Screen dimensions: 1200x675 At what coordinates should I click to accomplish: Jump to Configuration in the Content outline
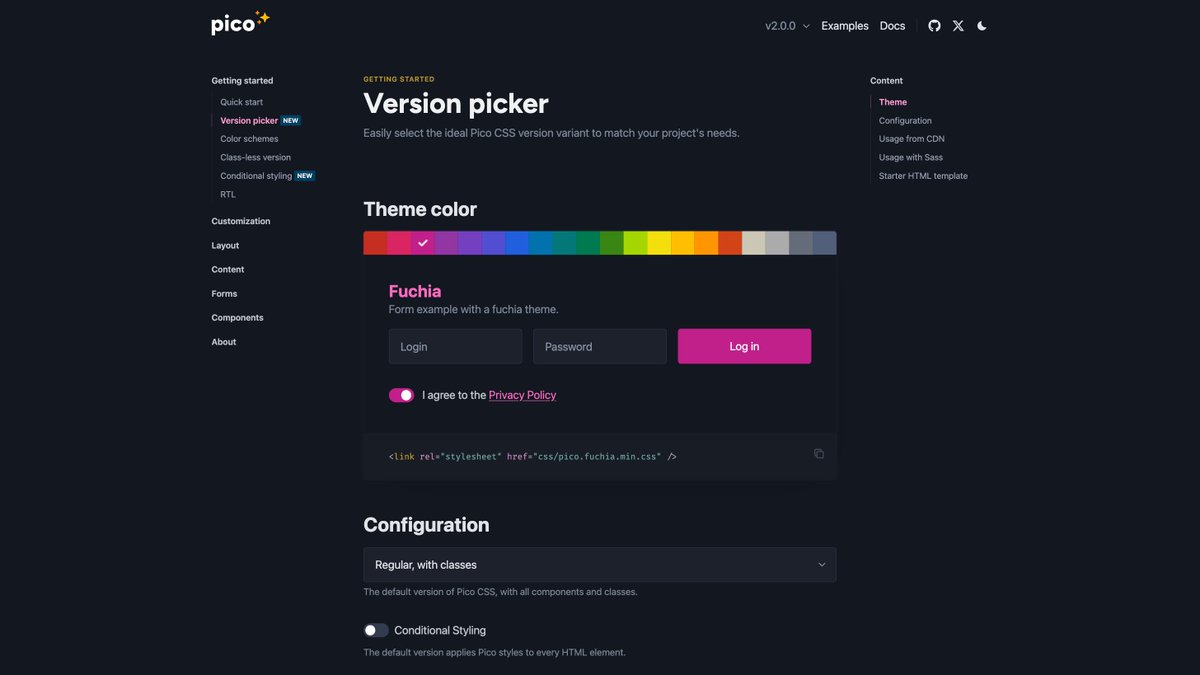coord(905,121)
